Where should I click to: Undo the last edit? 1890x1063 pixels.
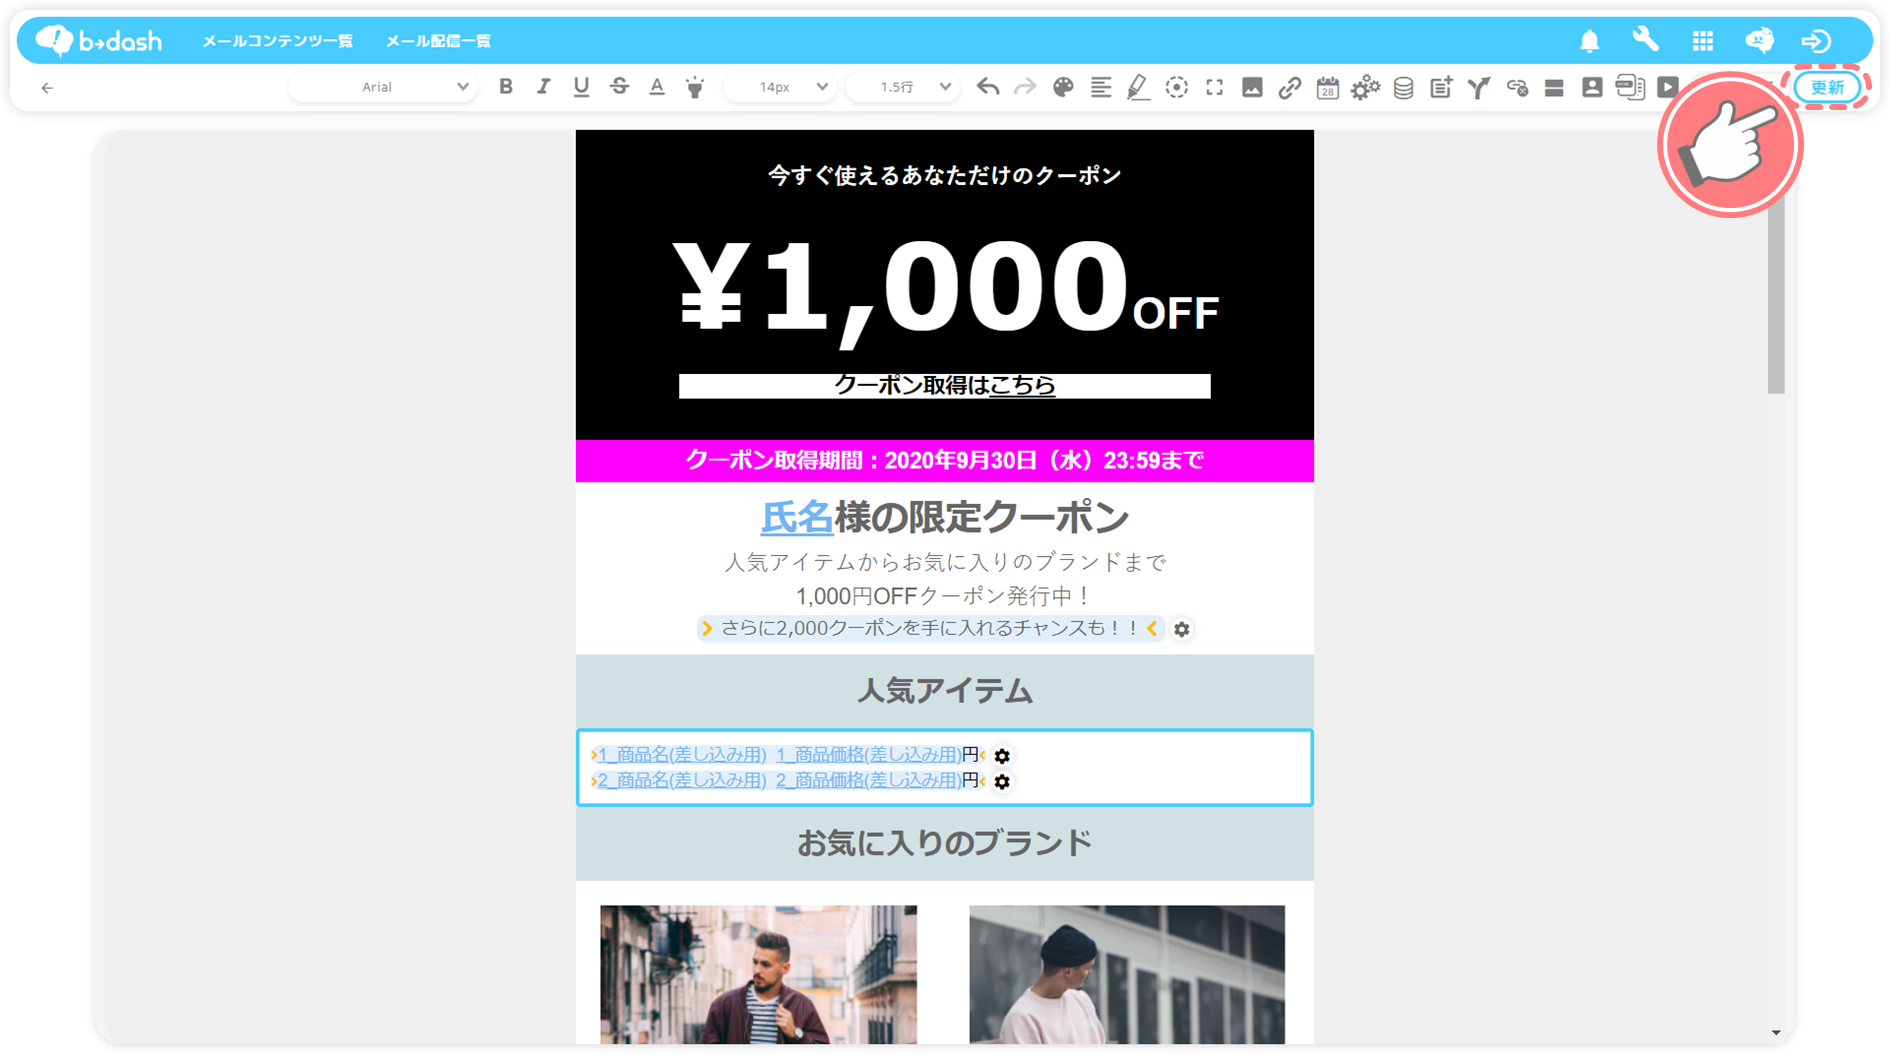(x=988, y=87)
